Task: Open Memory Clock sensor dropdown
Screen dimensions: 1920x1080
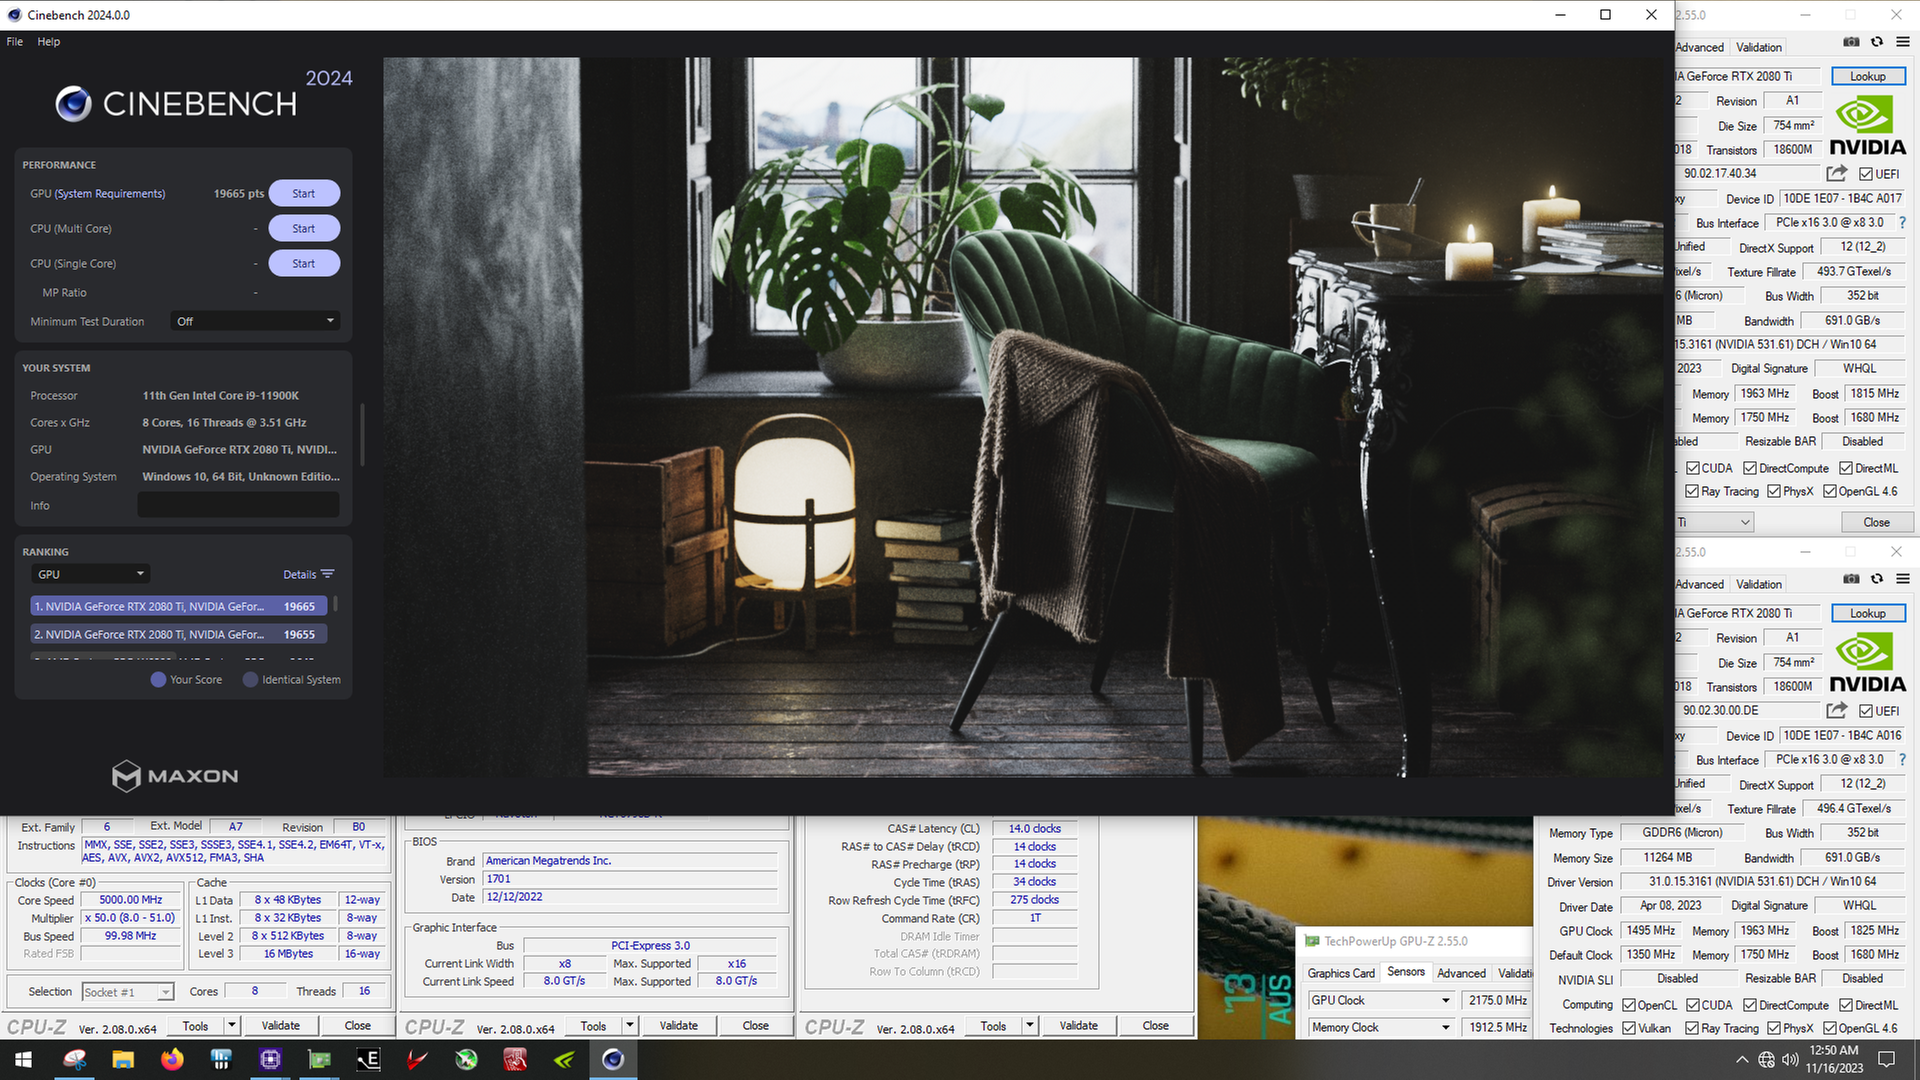Action: [x=1381, y=1027]
